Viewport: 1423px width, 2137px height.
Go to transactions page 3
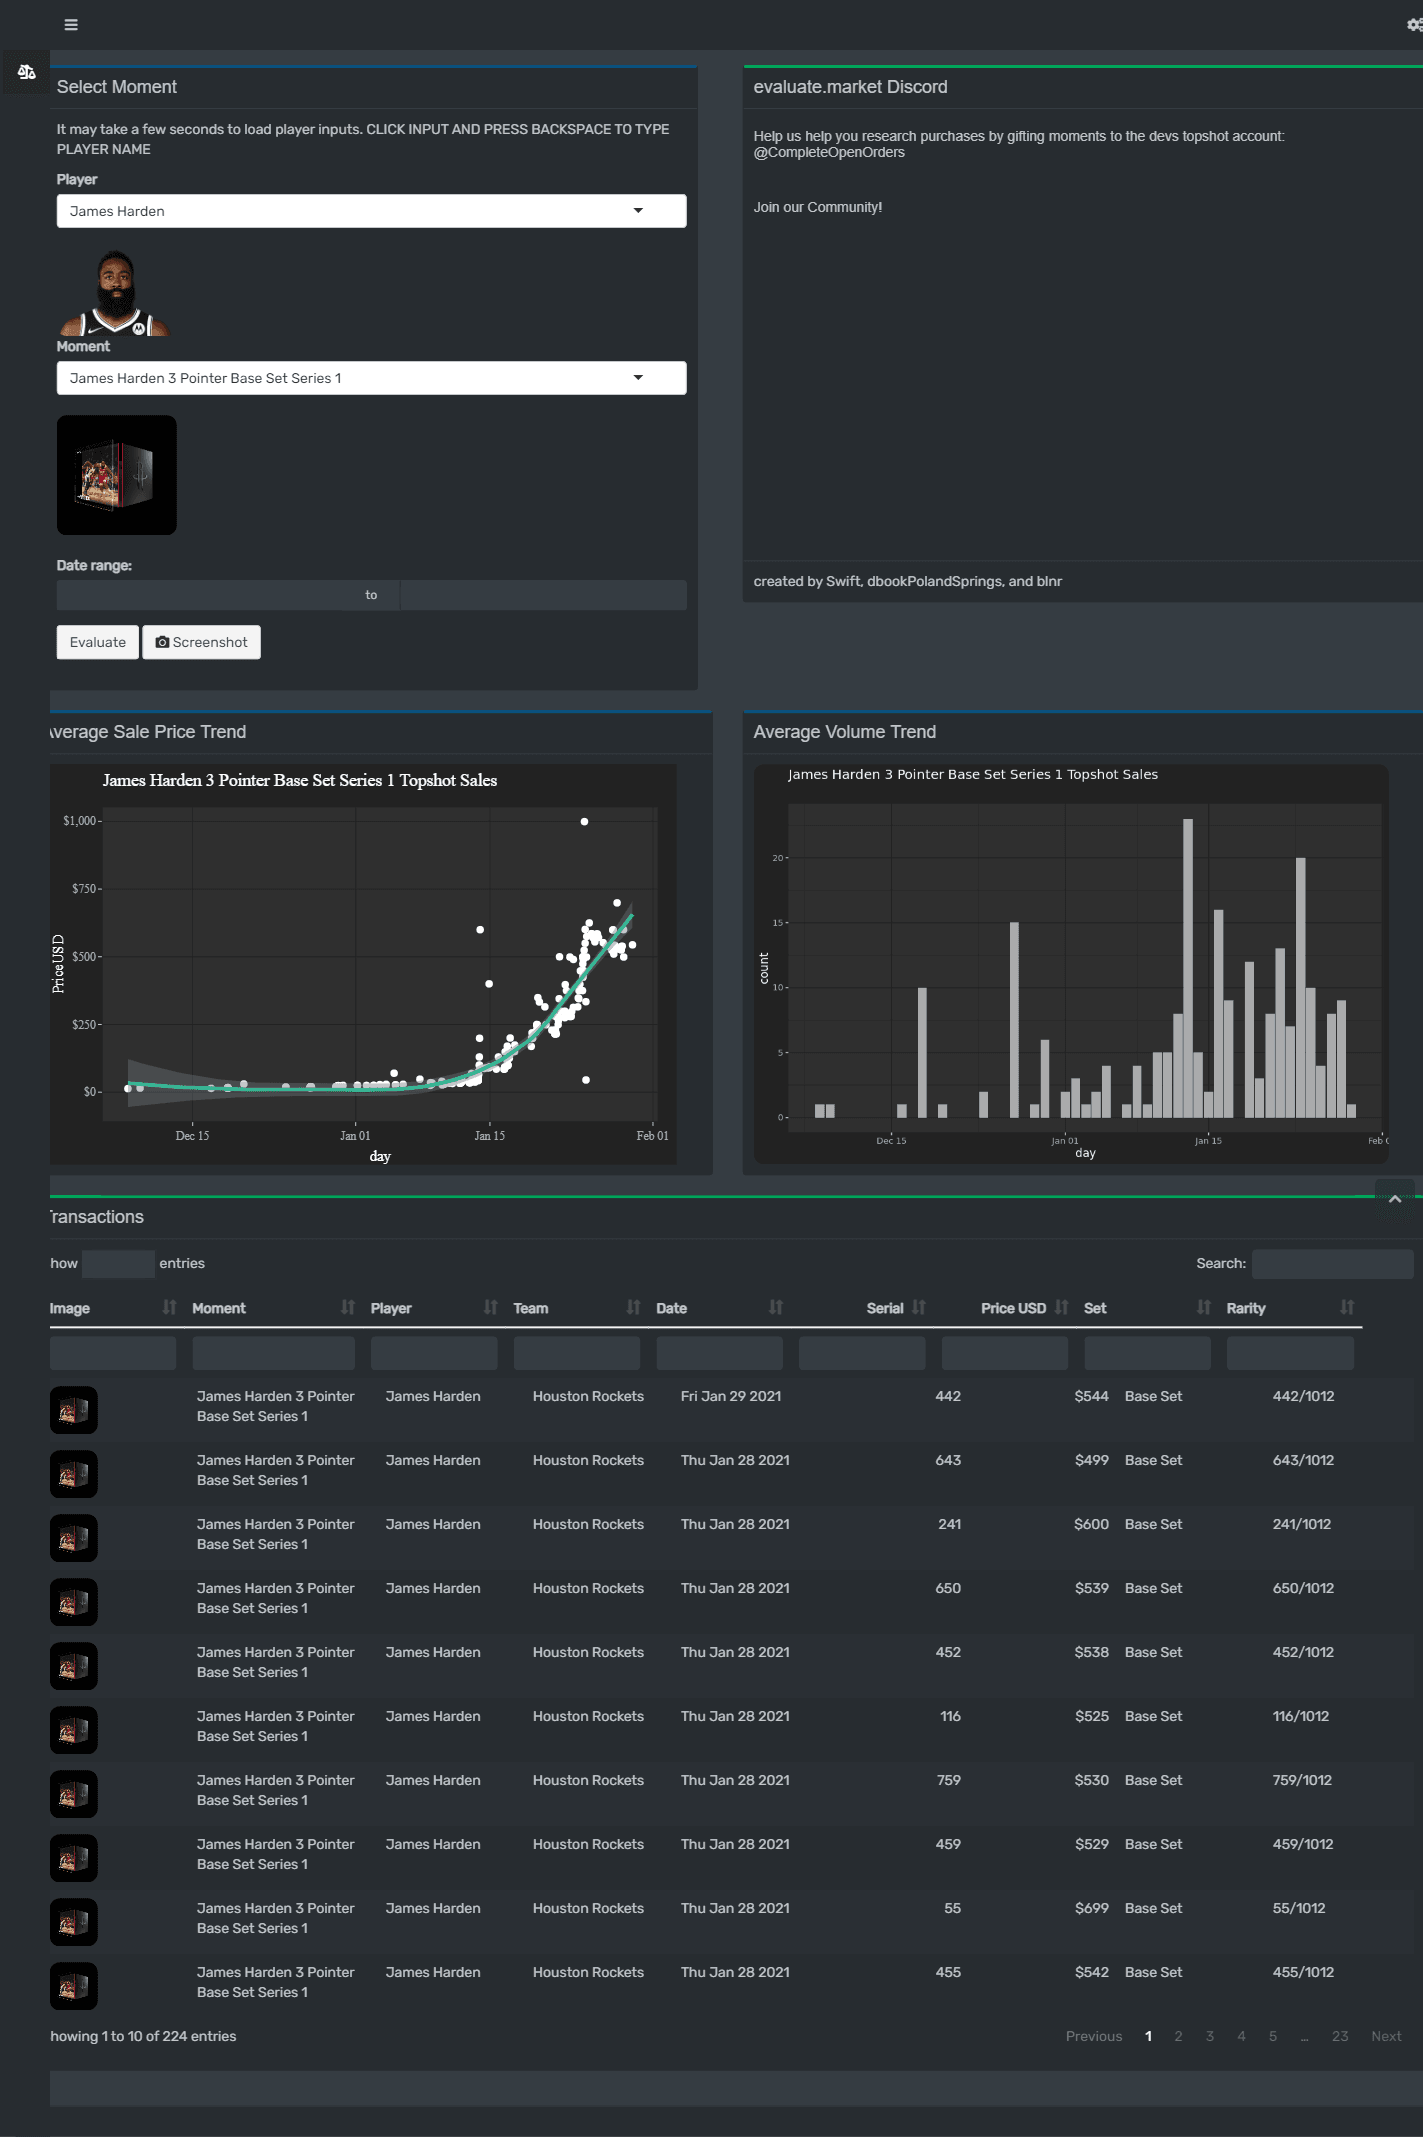[x=1210, y=2036]
